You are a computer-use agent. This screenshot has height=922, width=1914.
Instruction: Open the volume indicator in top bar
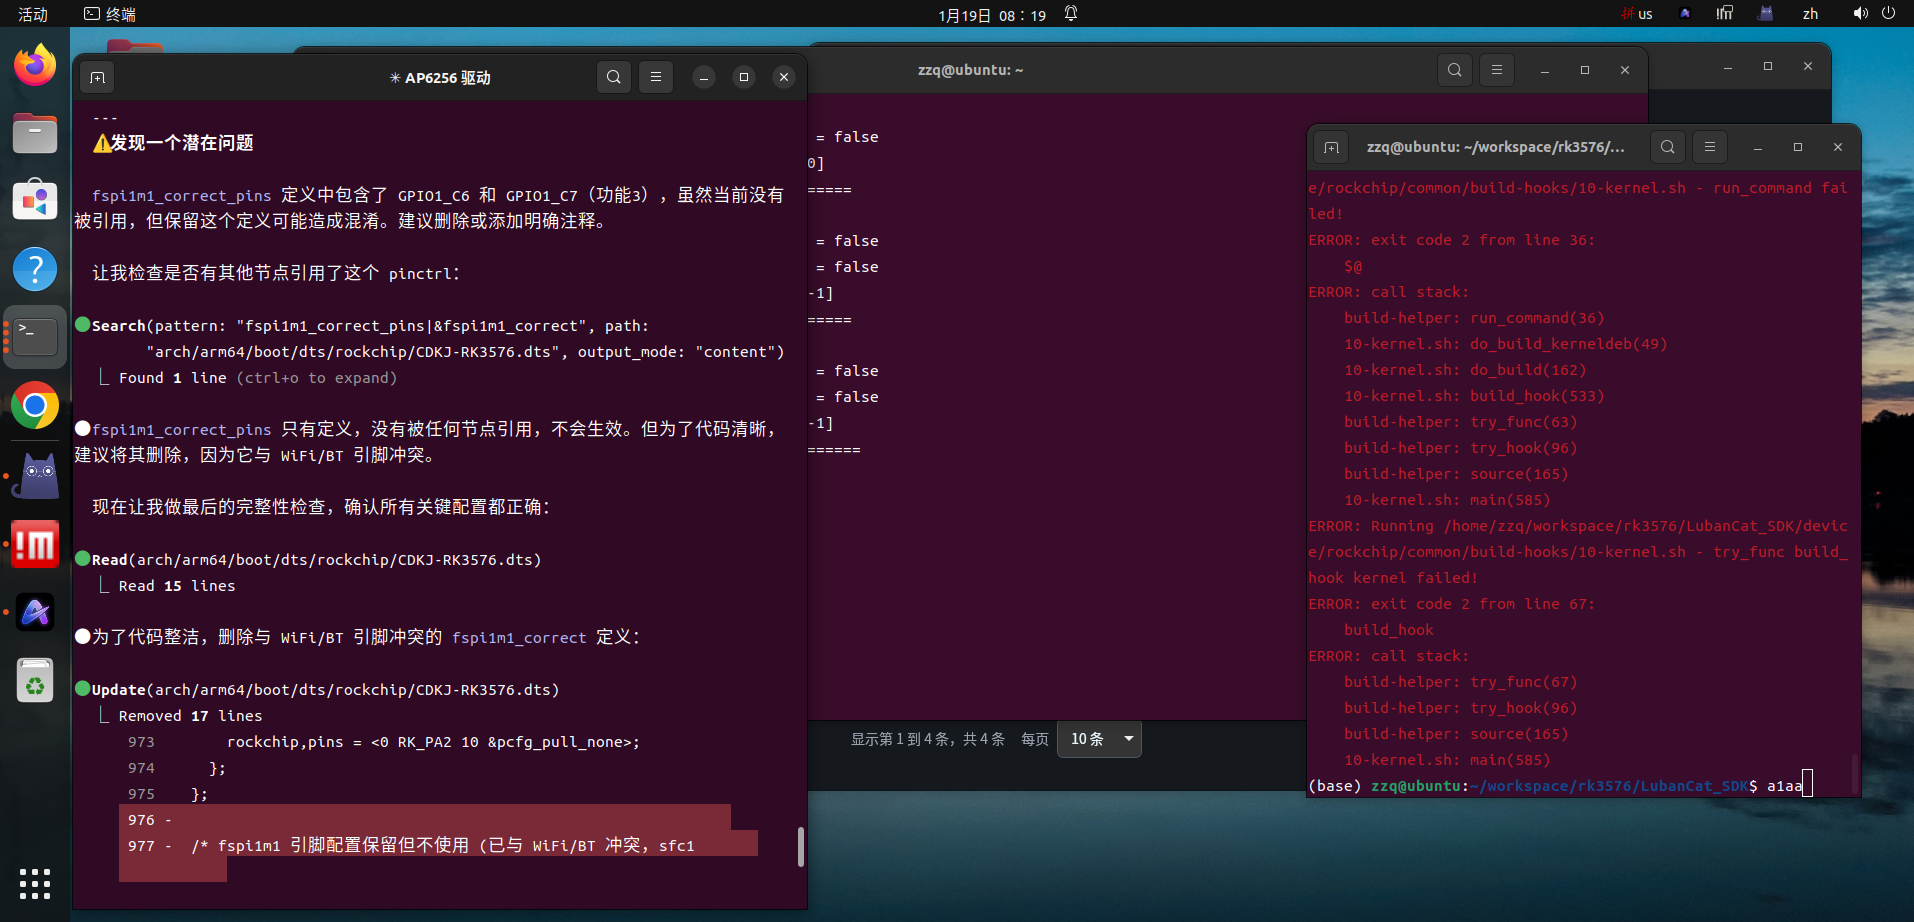1860,14
